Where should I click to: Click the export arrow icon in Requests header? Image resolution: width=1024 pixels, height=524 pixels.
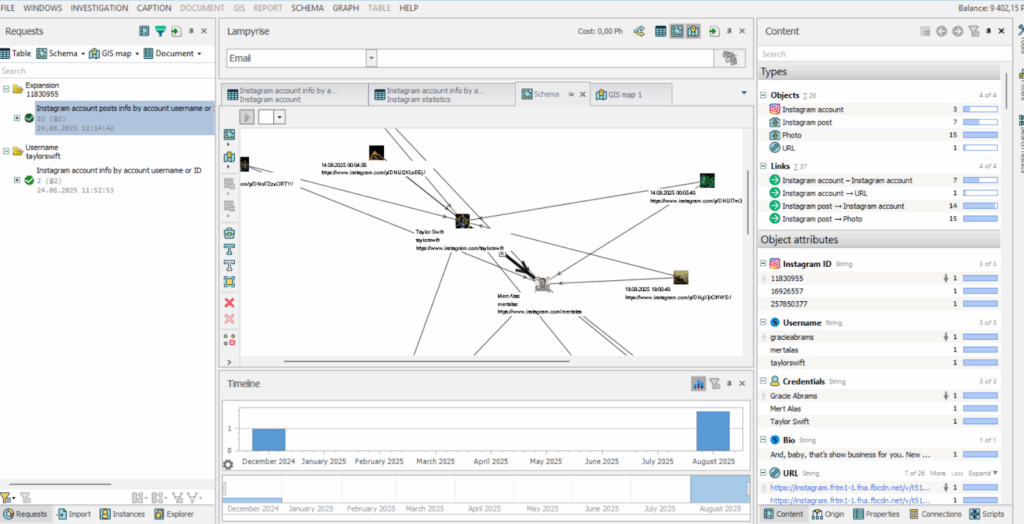pyautogui.click(x=176, y=31)
